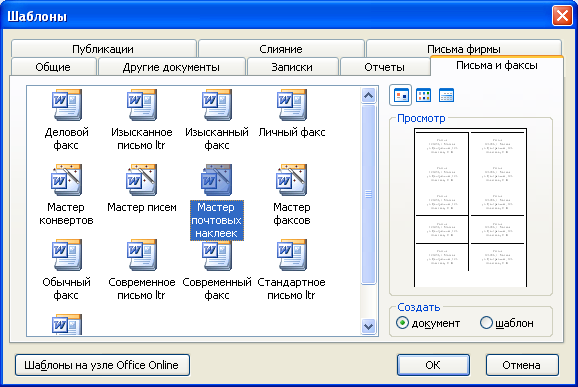
Task: Close the Шаблоны dialog window
Action: click(x=562, y=16)
